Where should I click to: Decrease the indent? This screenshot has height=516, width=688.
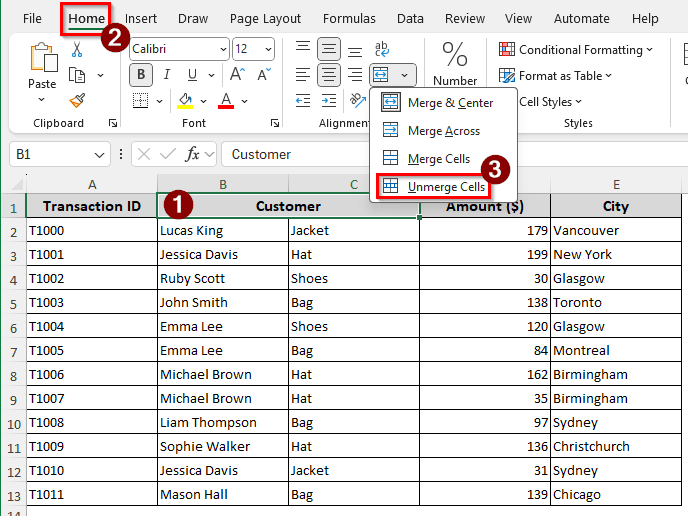[x=303, y=101]
